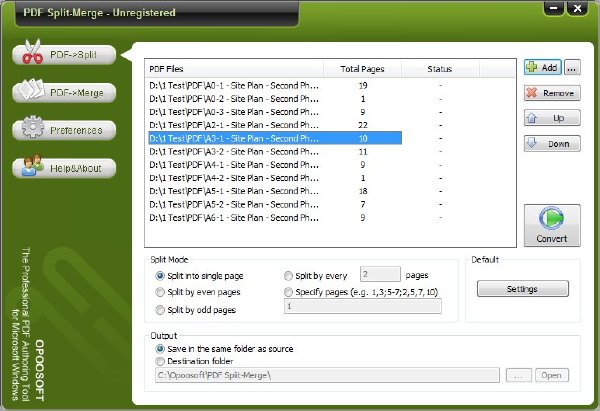This screenshot has height=411, width=600.
Task: Click page count 7 for A5-2 file
Action: [363, 204]
